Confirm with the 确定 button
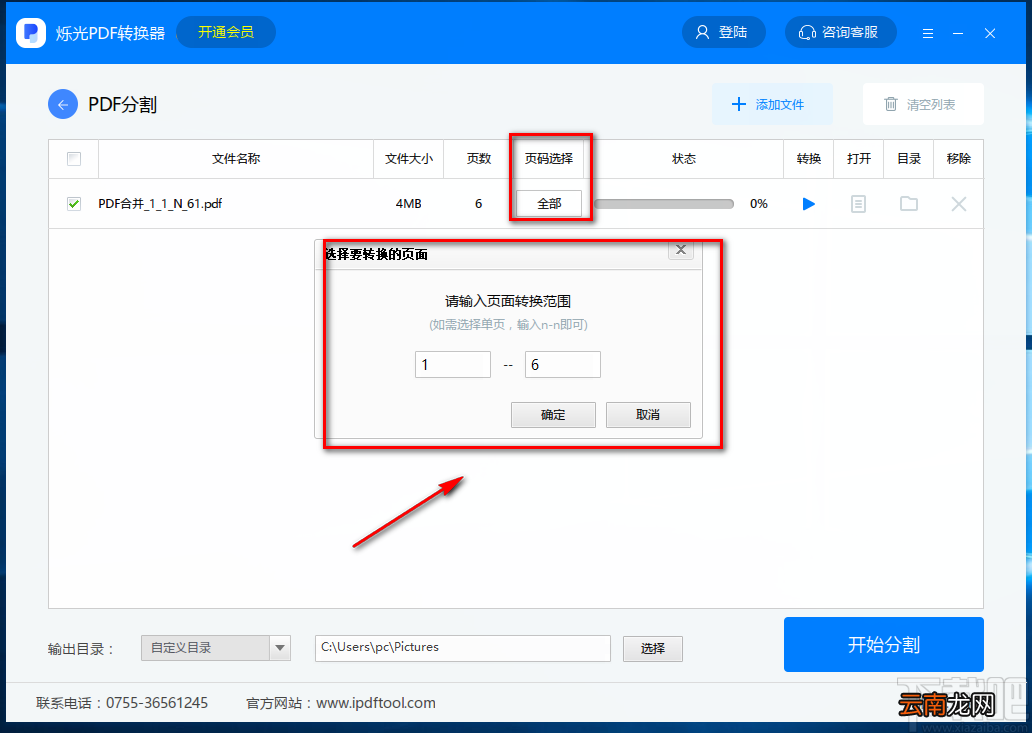Screen dimensions: 1032x733 click(553, 415)
